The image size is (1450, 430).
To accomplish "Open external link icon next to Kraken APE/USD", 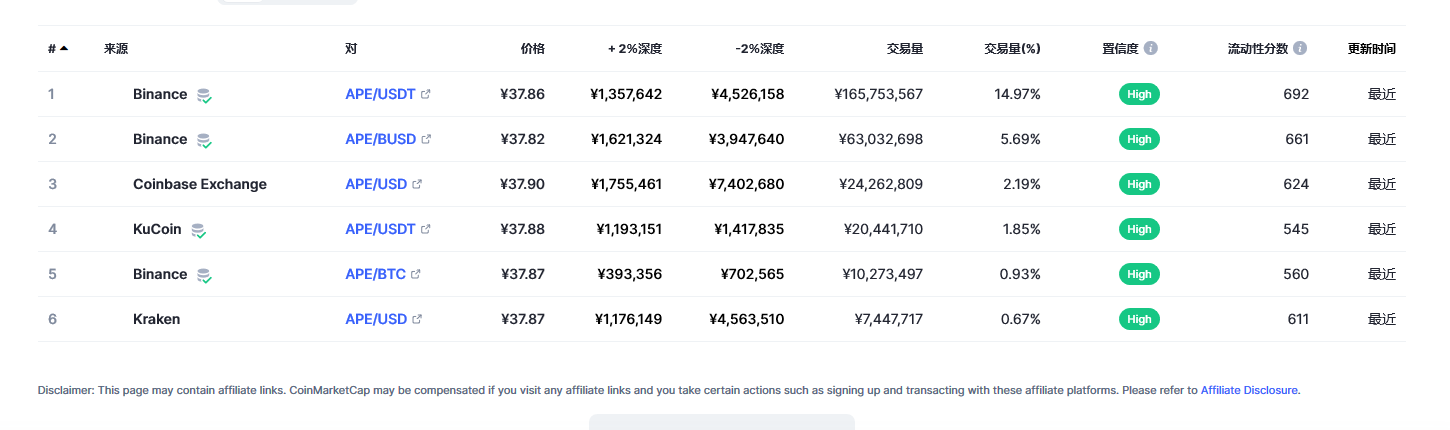I will (x=417, y=319).
